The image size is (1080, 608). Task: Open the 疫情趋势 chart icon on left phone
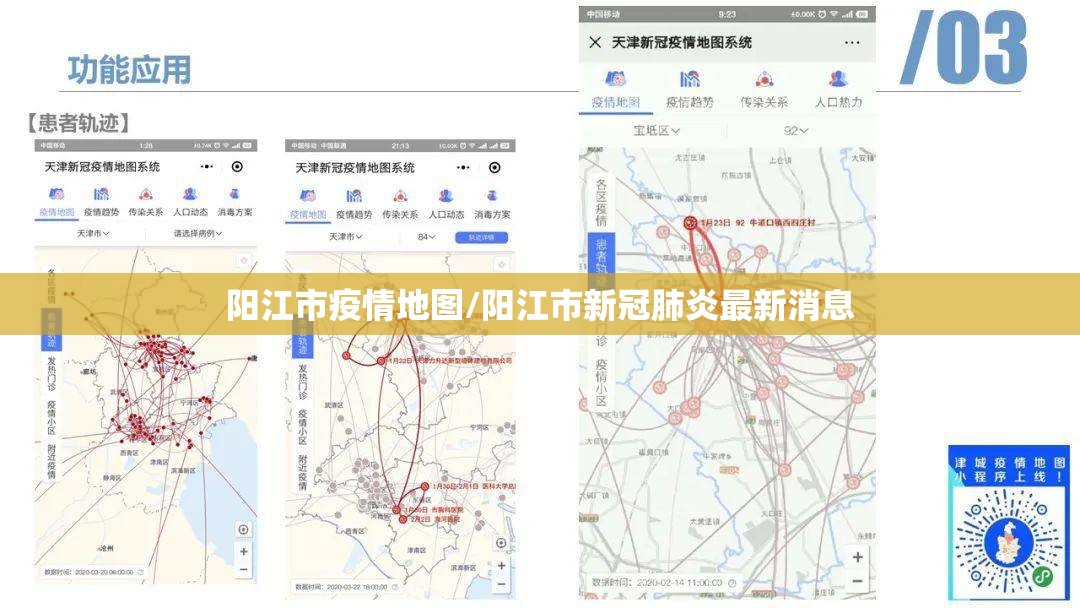pyautogui.click(x=101, y=194)
